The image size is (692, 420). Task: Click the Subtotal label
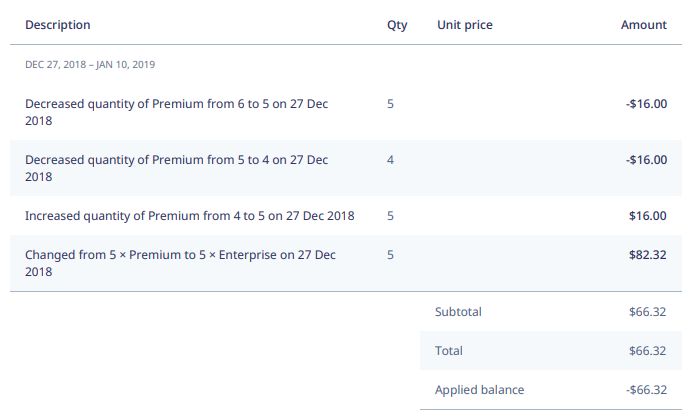click(x=458, y=312)
